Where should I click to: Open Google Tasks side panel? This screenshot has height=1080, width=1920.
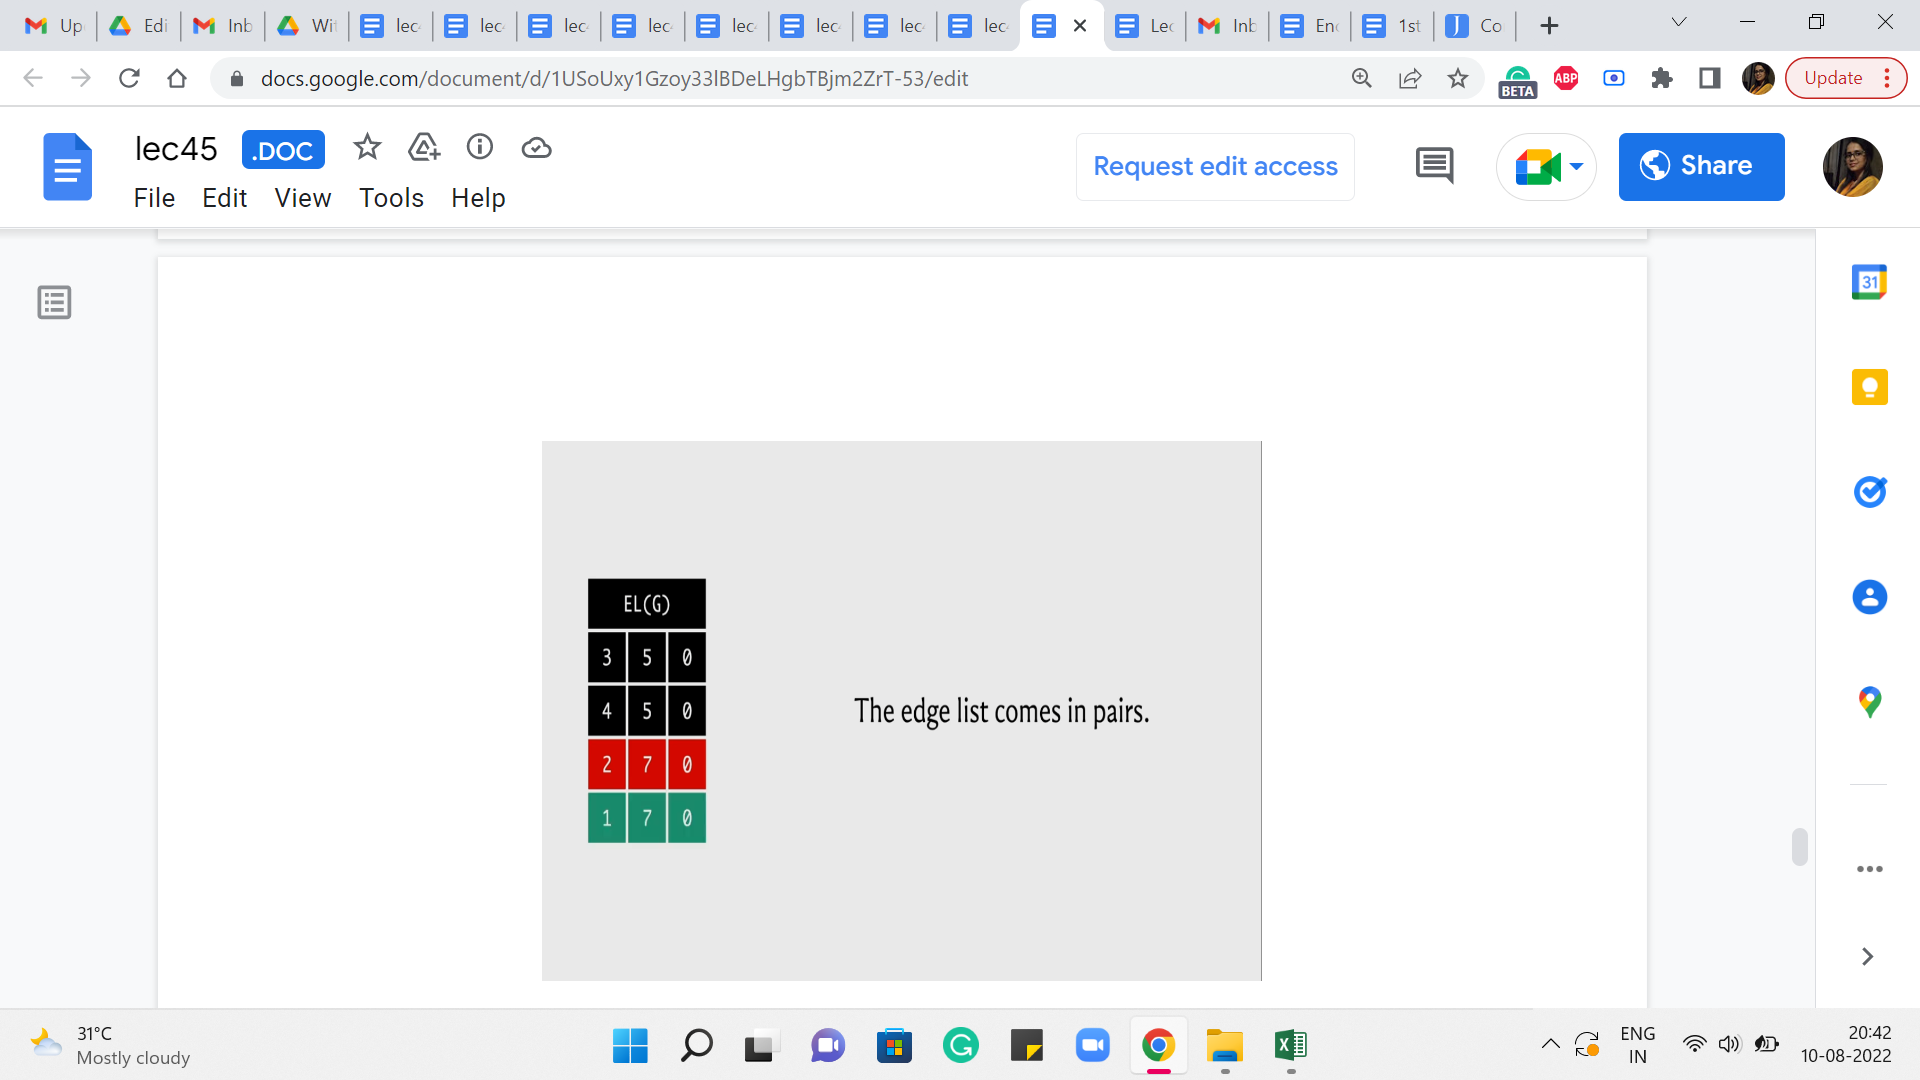(x=1869, y=492)
